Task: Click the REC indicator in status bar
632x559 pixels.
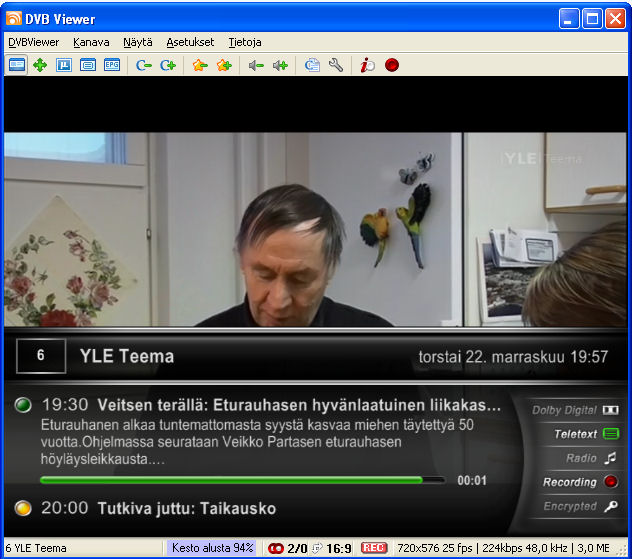Action: 374,548
